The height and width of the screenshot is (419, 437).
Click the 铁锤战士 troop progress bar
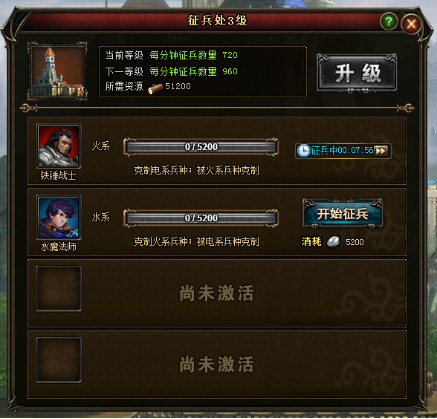[201, 147]
